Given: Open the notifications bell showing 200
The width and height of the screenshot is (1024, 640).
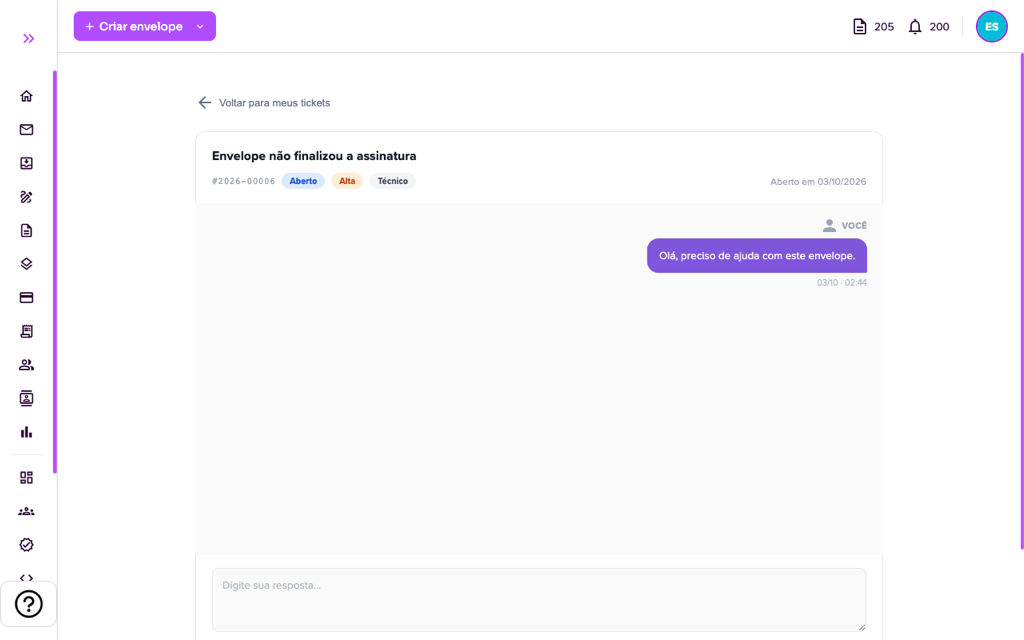Looking at the screenshot, I should [929, 27].
